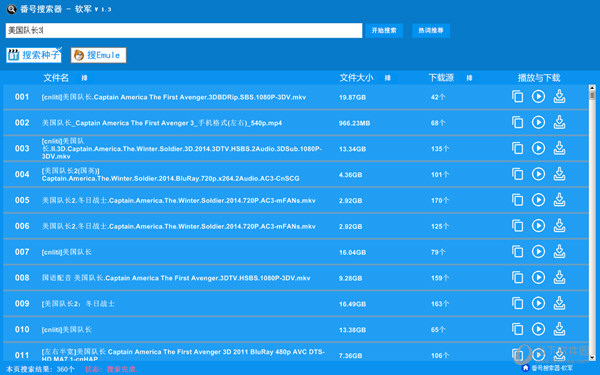Screen dimensions: 600x375
Task: Copy link for row 009
Action: pos(517,303)
